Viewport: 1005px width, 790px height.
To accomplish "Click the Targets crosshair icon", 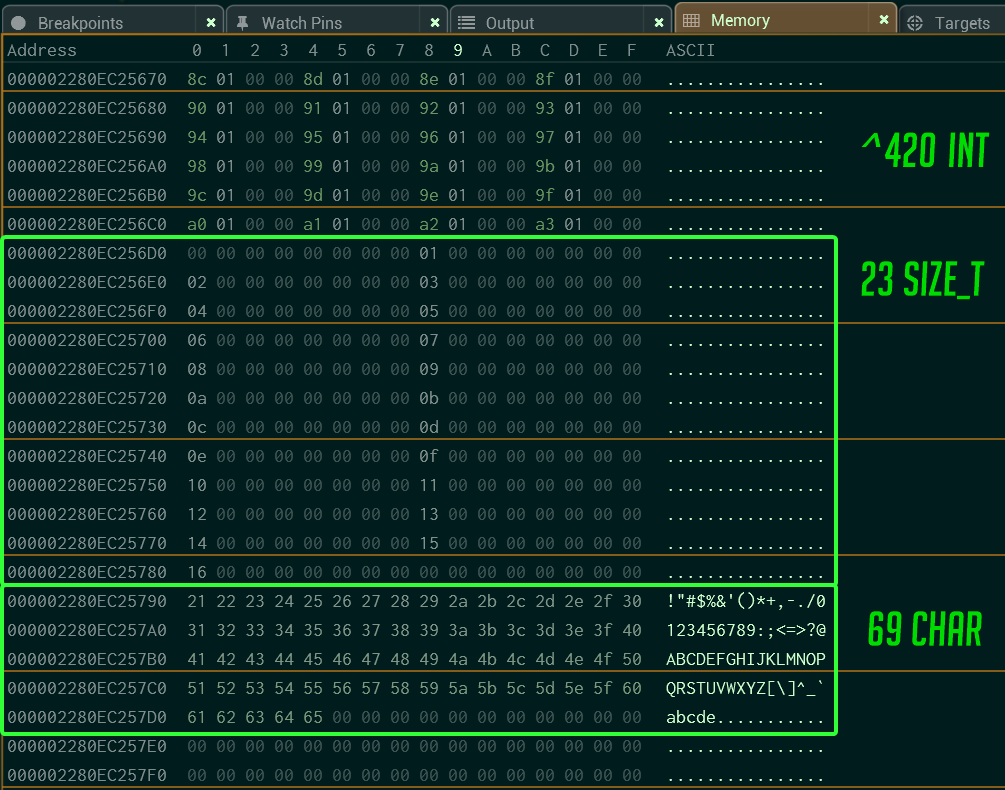I will click(x=915, y=22).
